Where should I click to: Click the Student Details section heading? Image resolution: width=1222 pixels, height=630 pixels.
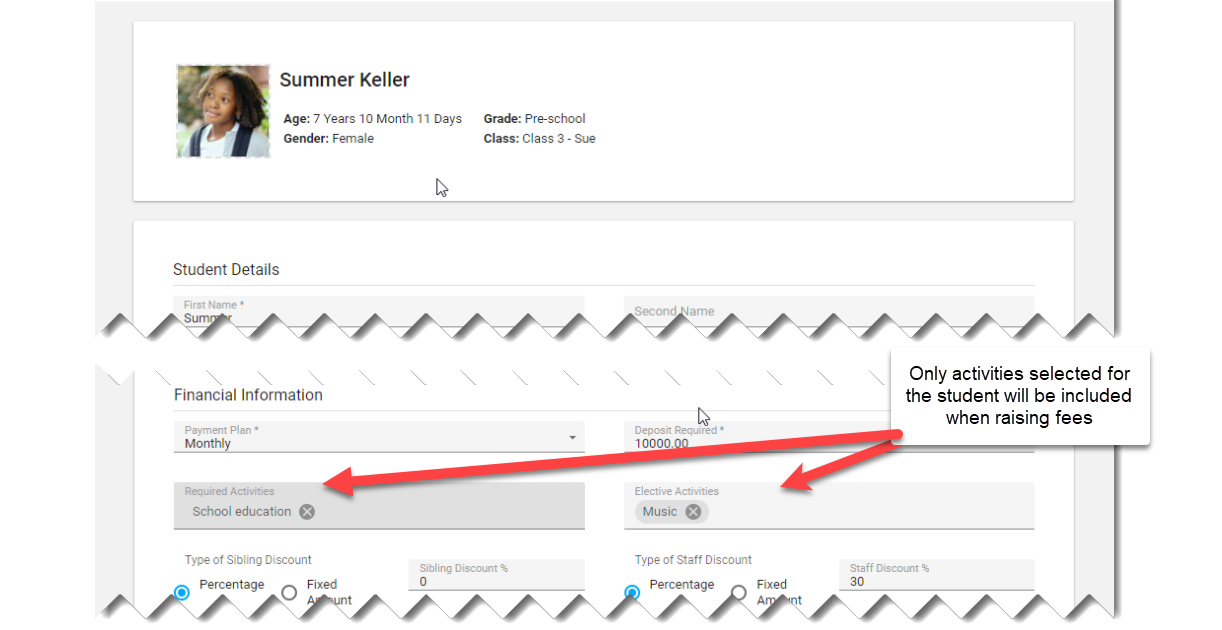[x=226, y=270]
